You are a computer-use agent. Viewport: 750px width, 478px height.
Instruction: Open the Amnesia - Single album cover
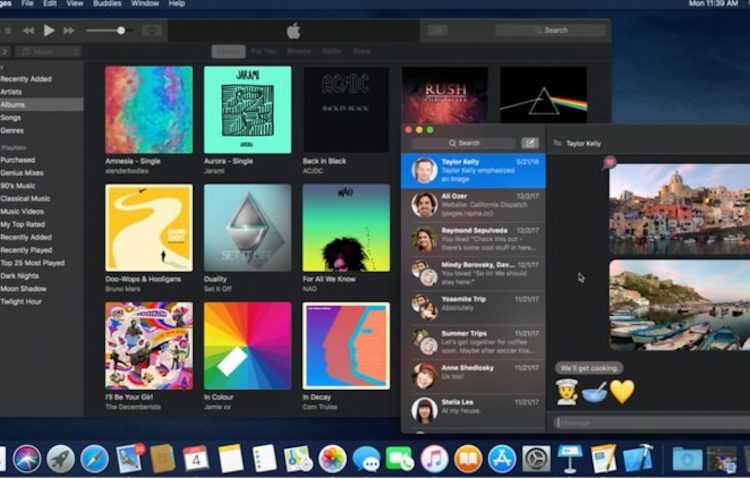149,110
